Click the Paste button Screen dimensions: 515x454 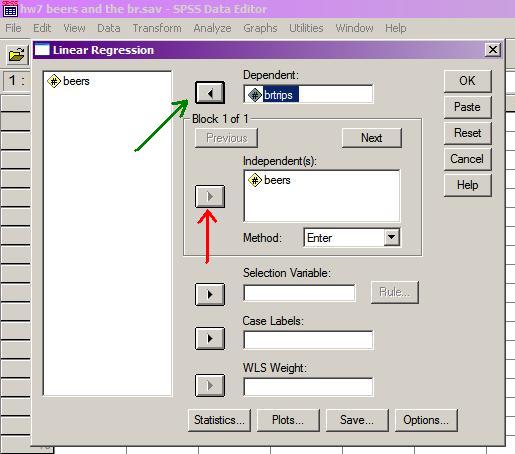467,107
